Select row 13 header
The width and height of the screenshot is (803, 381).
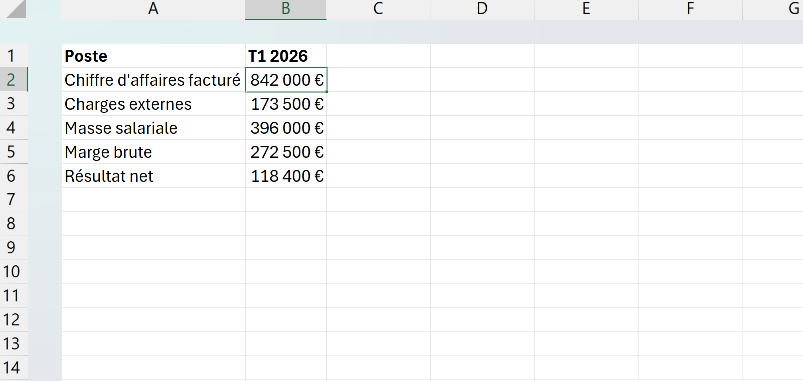[x=14, y=344]
